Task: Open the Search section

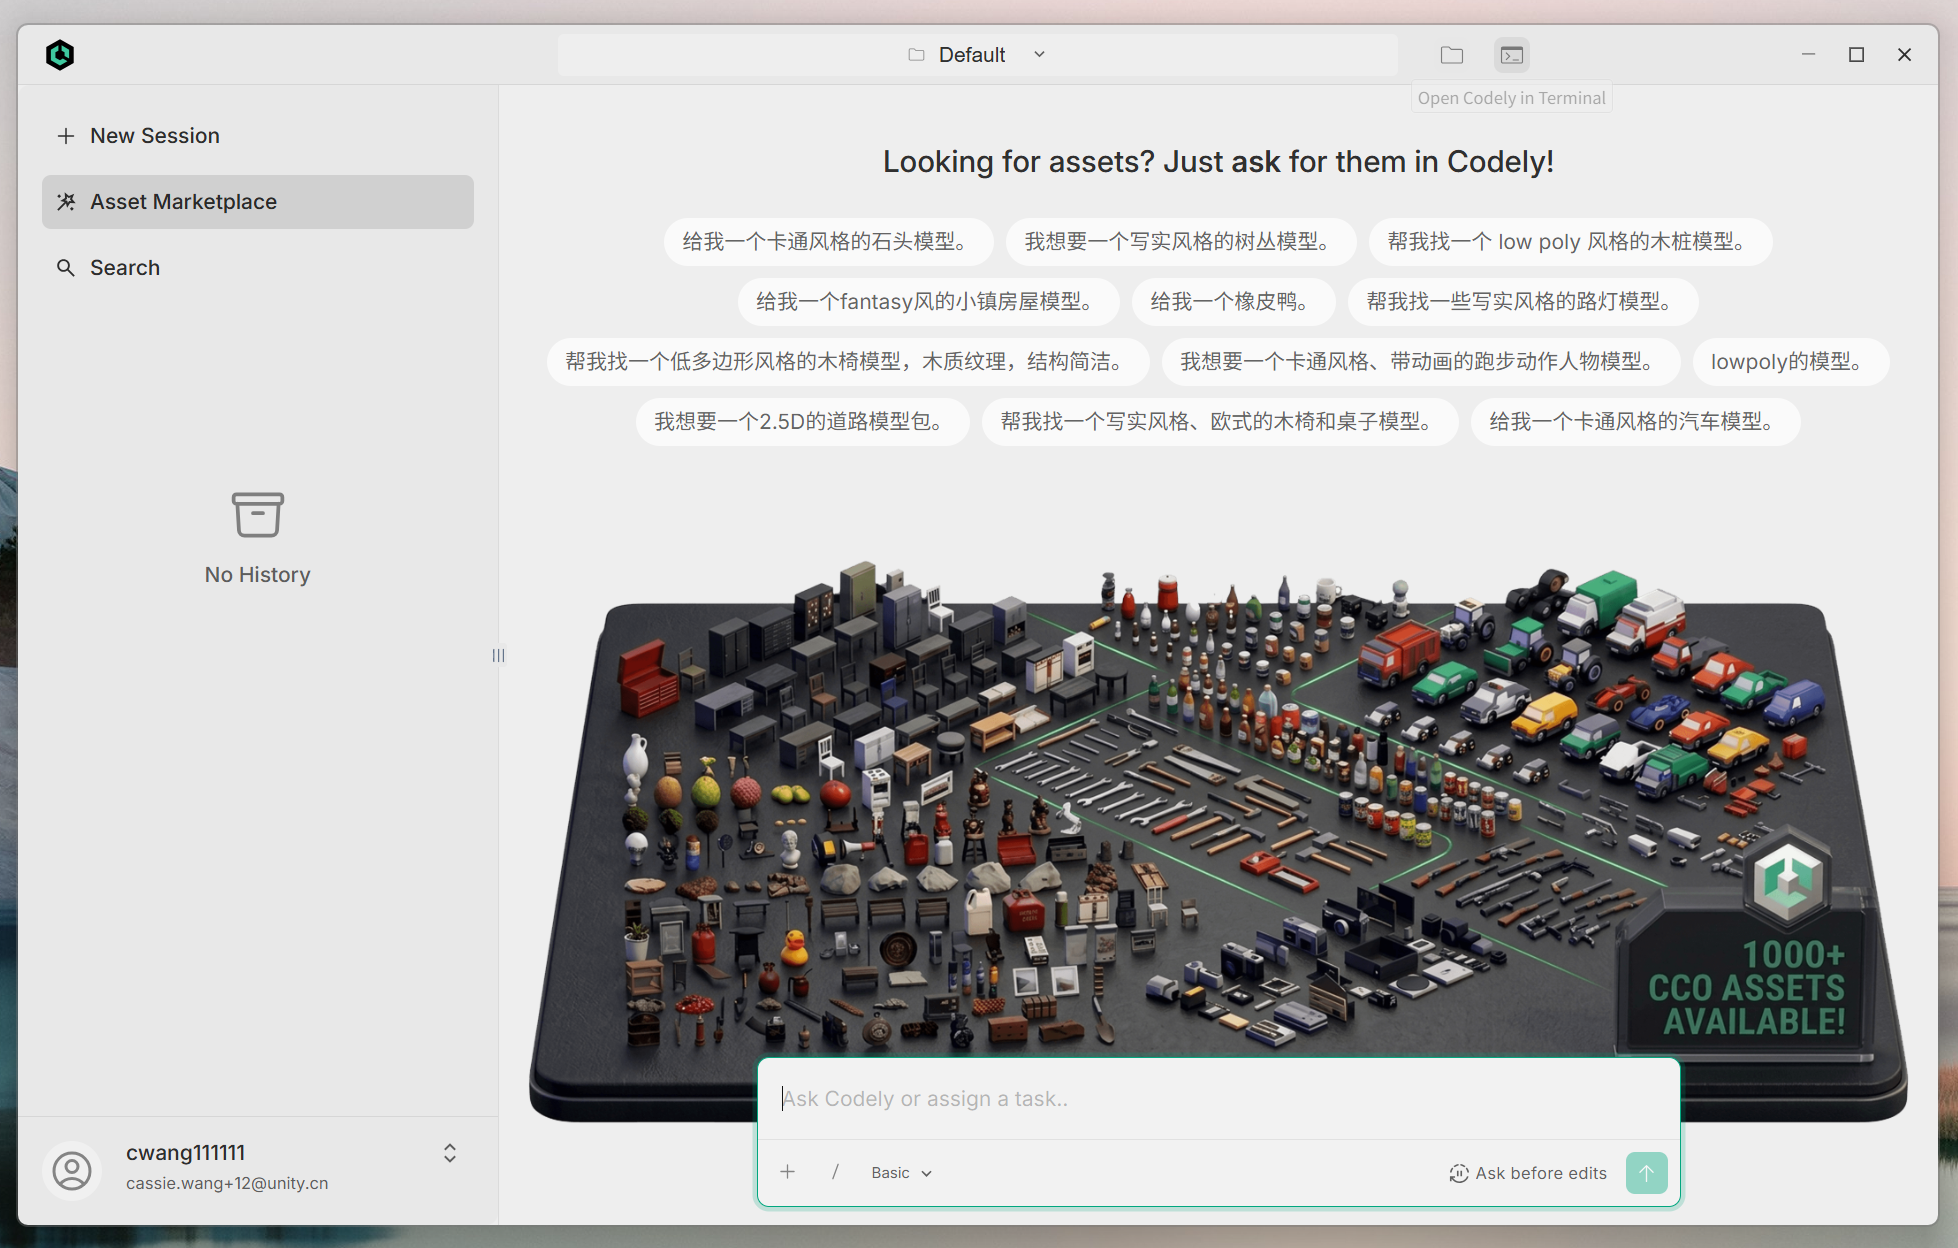Action: tap(258, 268)
